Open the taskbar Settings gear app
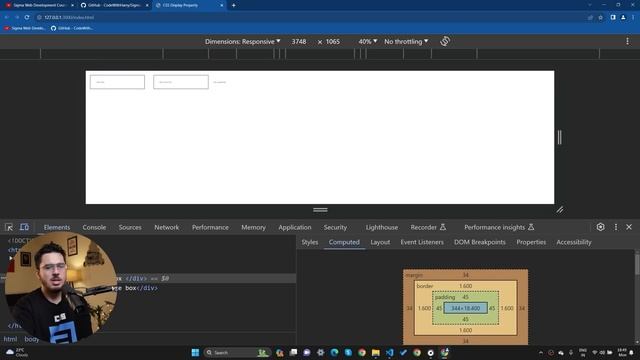This screenshot has width=640, height=360. pyautogui.click(x=320, y=352)
